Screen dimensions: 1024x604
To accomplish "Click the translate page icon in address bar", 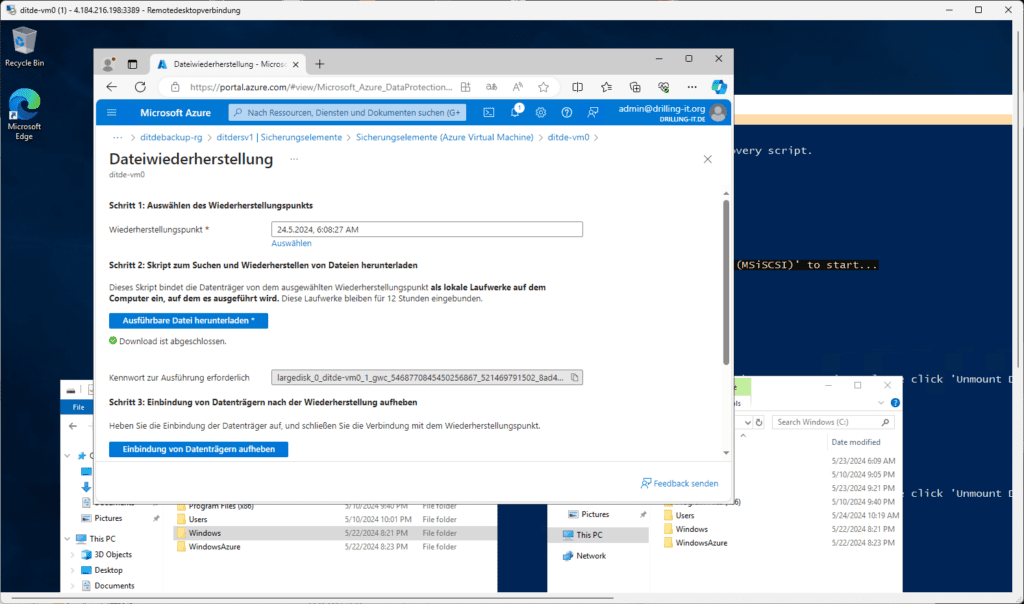I will (x=491, y=87).
